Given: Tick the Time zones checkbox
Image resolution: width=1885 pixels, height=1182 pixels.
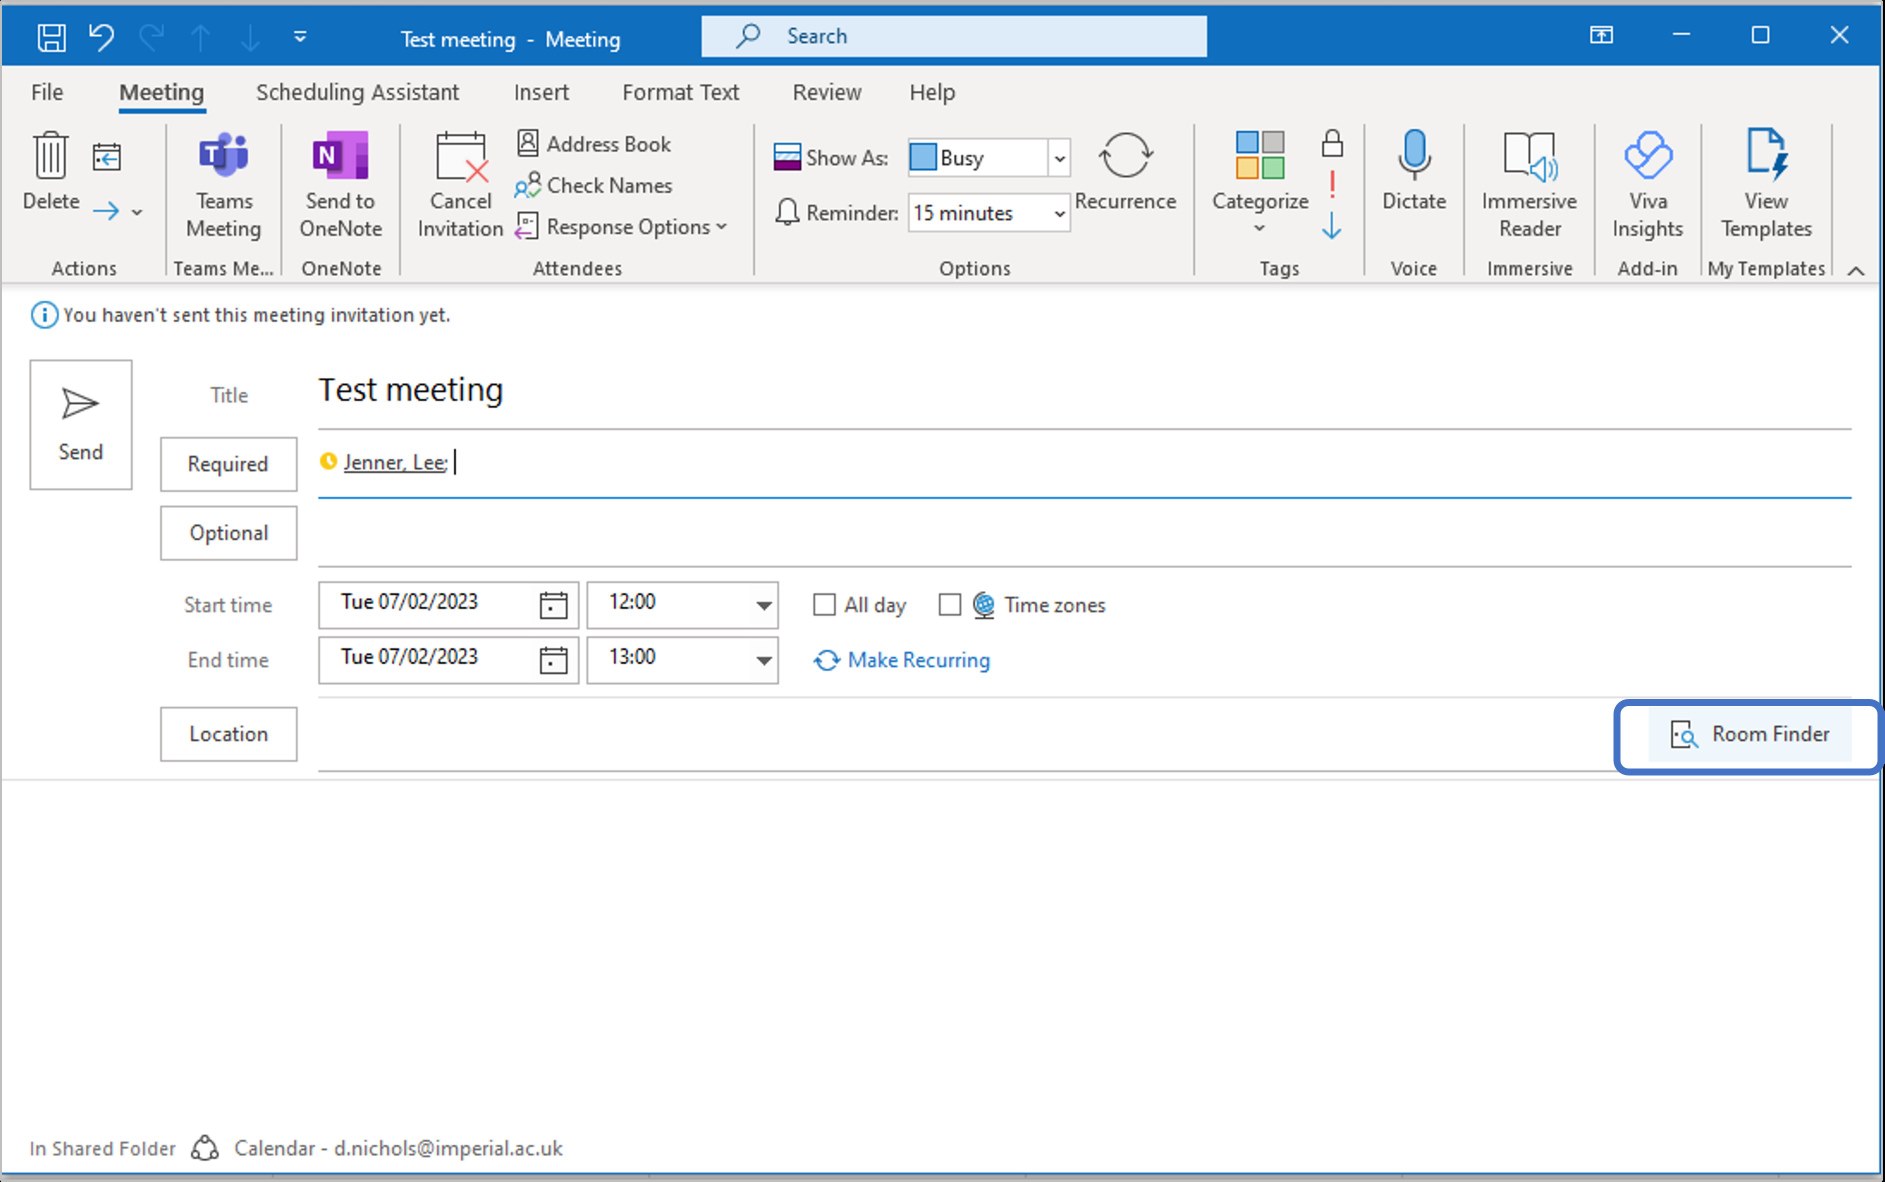Looking at the screenshot, I should [950, 605].
